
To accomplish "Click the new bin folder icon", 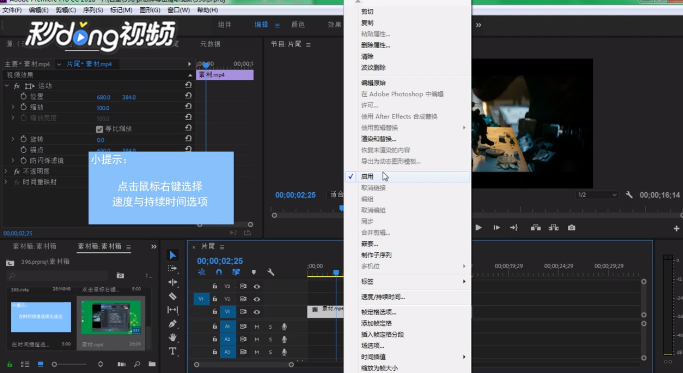I will coord(152,364).
